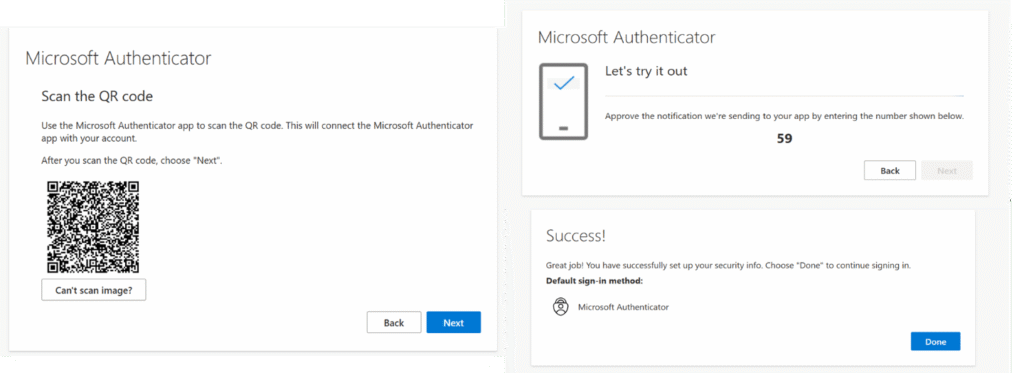Click the 'Use the Microsoft Authenticator app' paragraph
This screenshot has width=1024, height=373.
257,132
